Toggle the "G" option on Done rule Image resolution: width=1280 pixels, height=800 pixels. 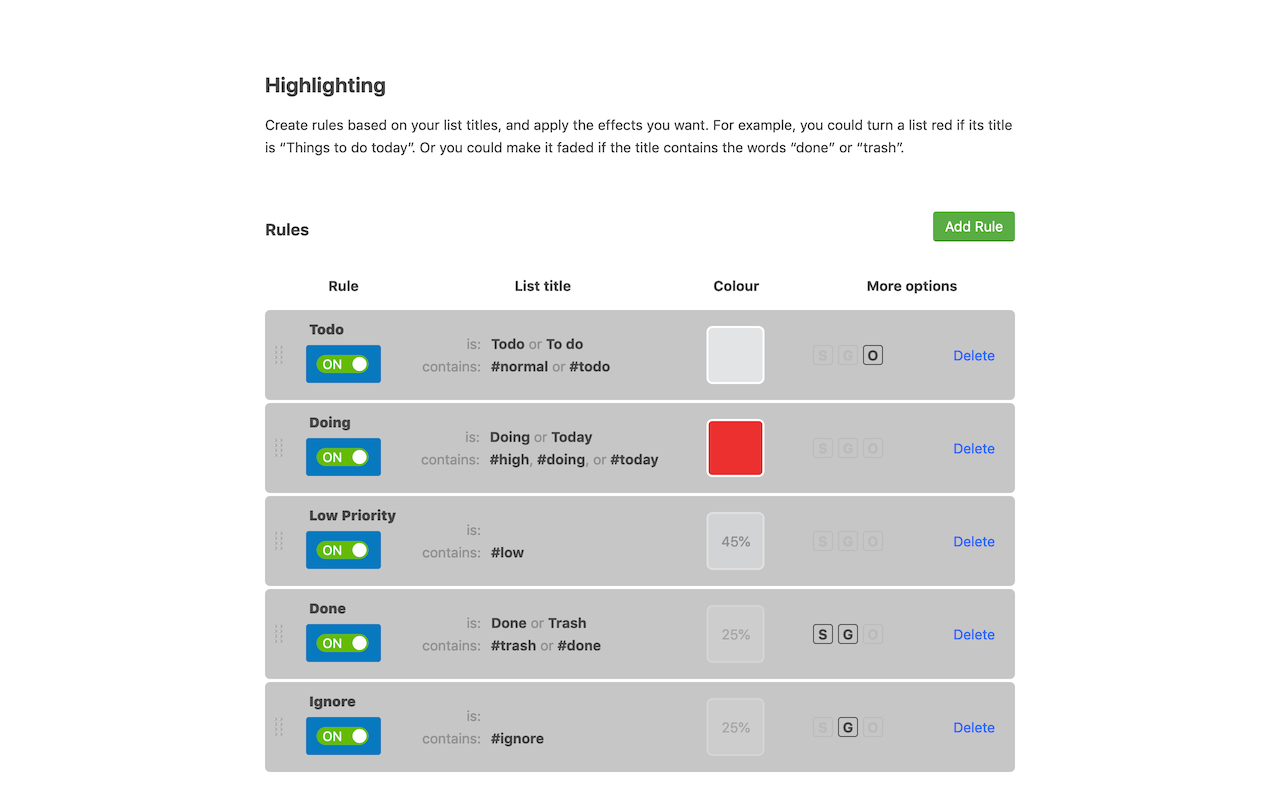847,634
